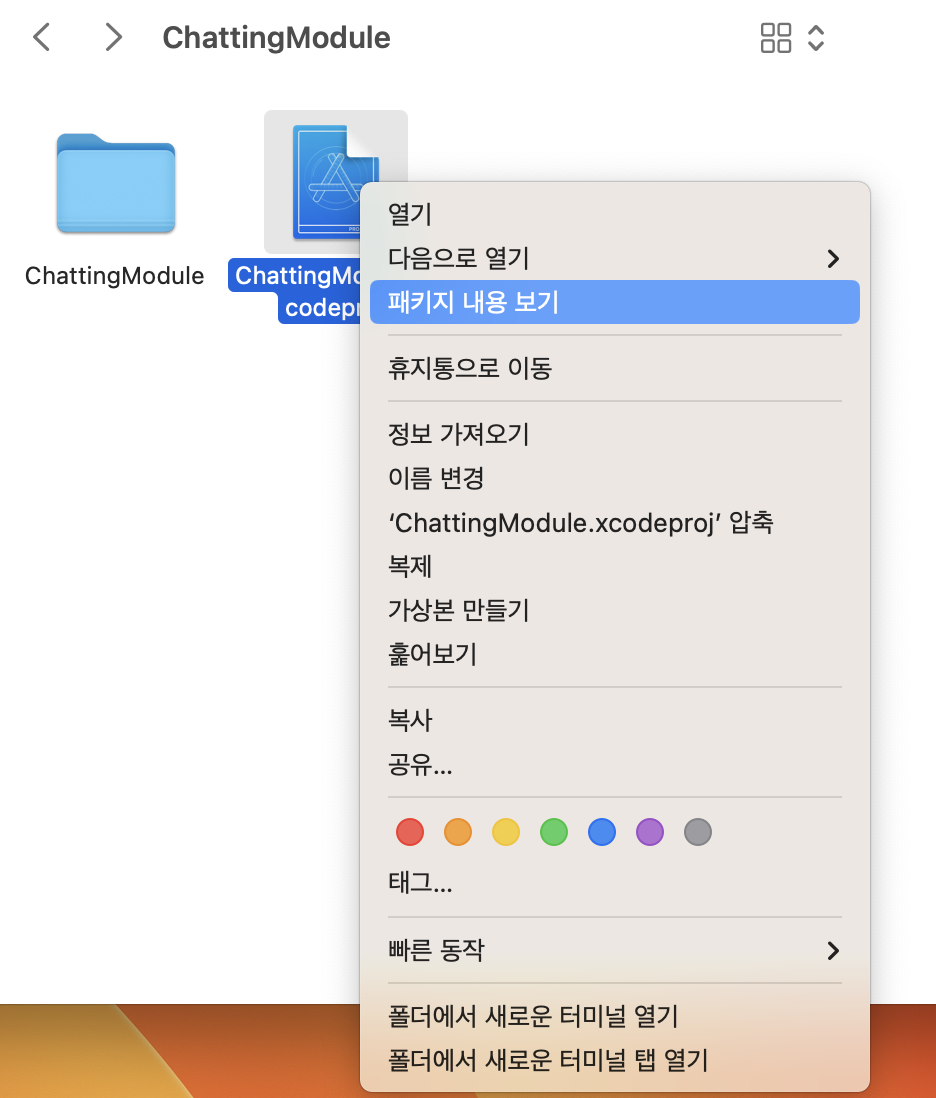This screenshot has width=936, height=1098.
Task: Apply the blue tag color
Action: point(602,832)
